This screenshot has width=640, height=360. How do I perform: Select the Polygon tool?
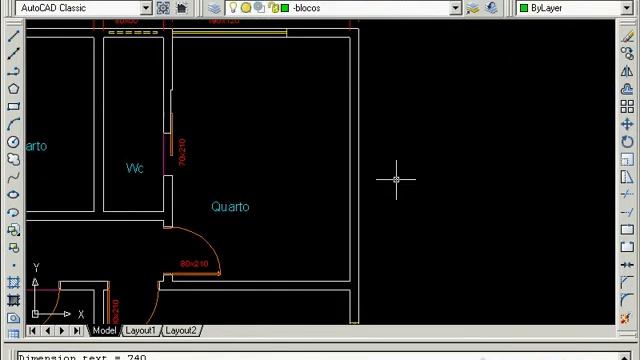pos(13,89)
